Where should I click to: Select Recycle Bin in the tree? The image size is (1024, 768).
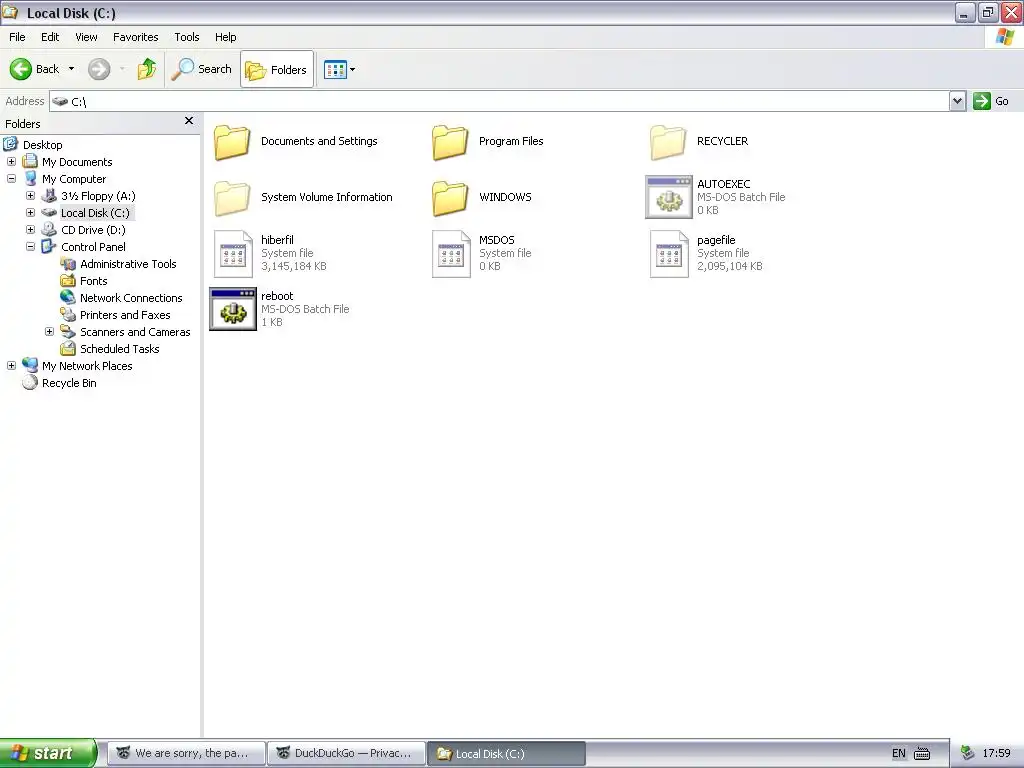tap(69, 383)
